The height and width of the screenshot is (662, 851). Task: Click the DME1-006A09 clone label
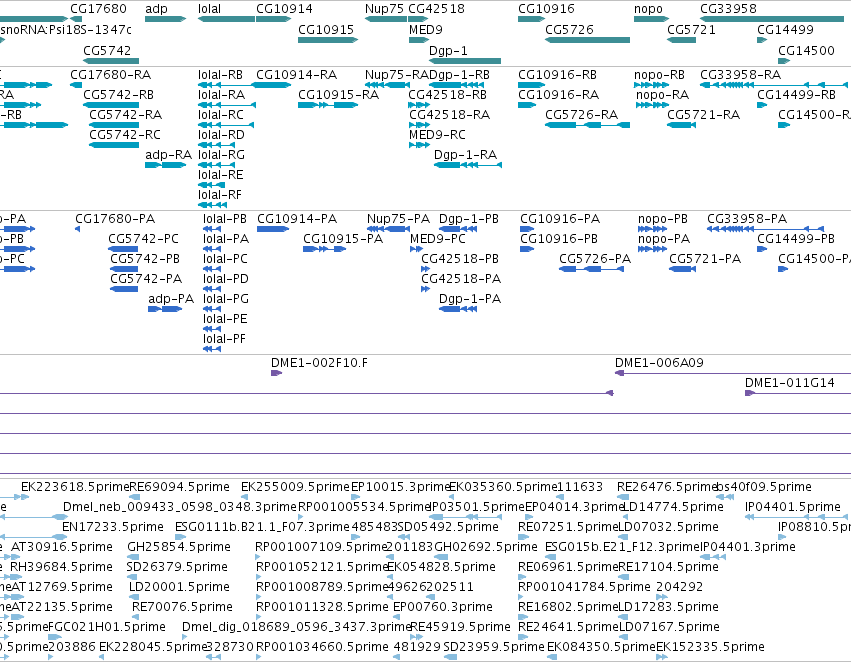(x=659, y=362)
